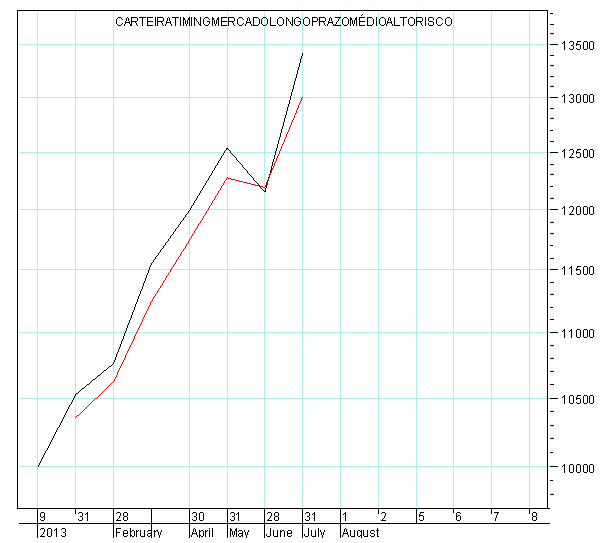Viewport: 602px width, 543px height.
Task: Click black line start point at 10000
Action: tap(38, 466)
